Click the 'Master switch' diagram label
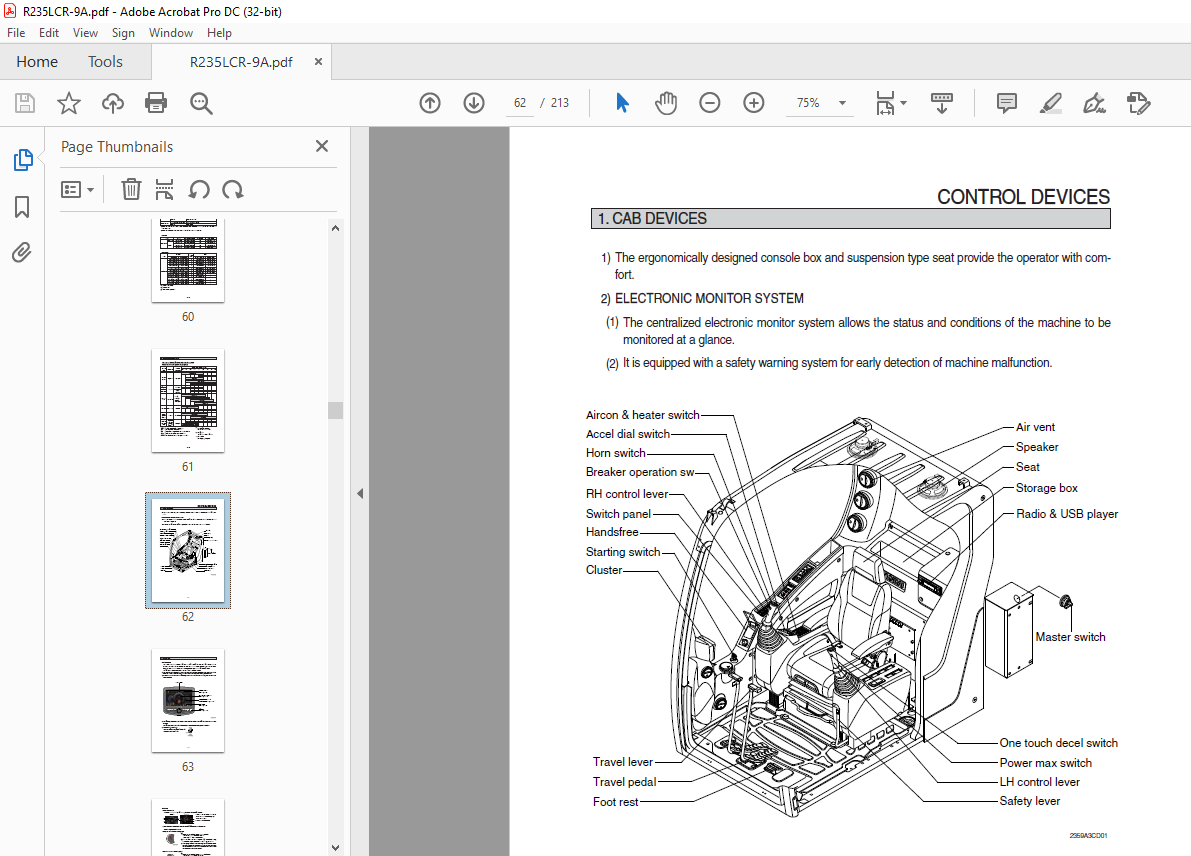 [x=1070, y=637]
